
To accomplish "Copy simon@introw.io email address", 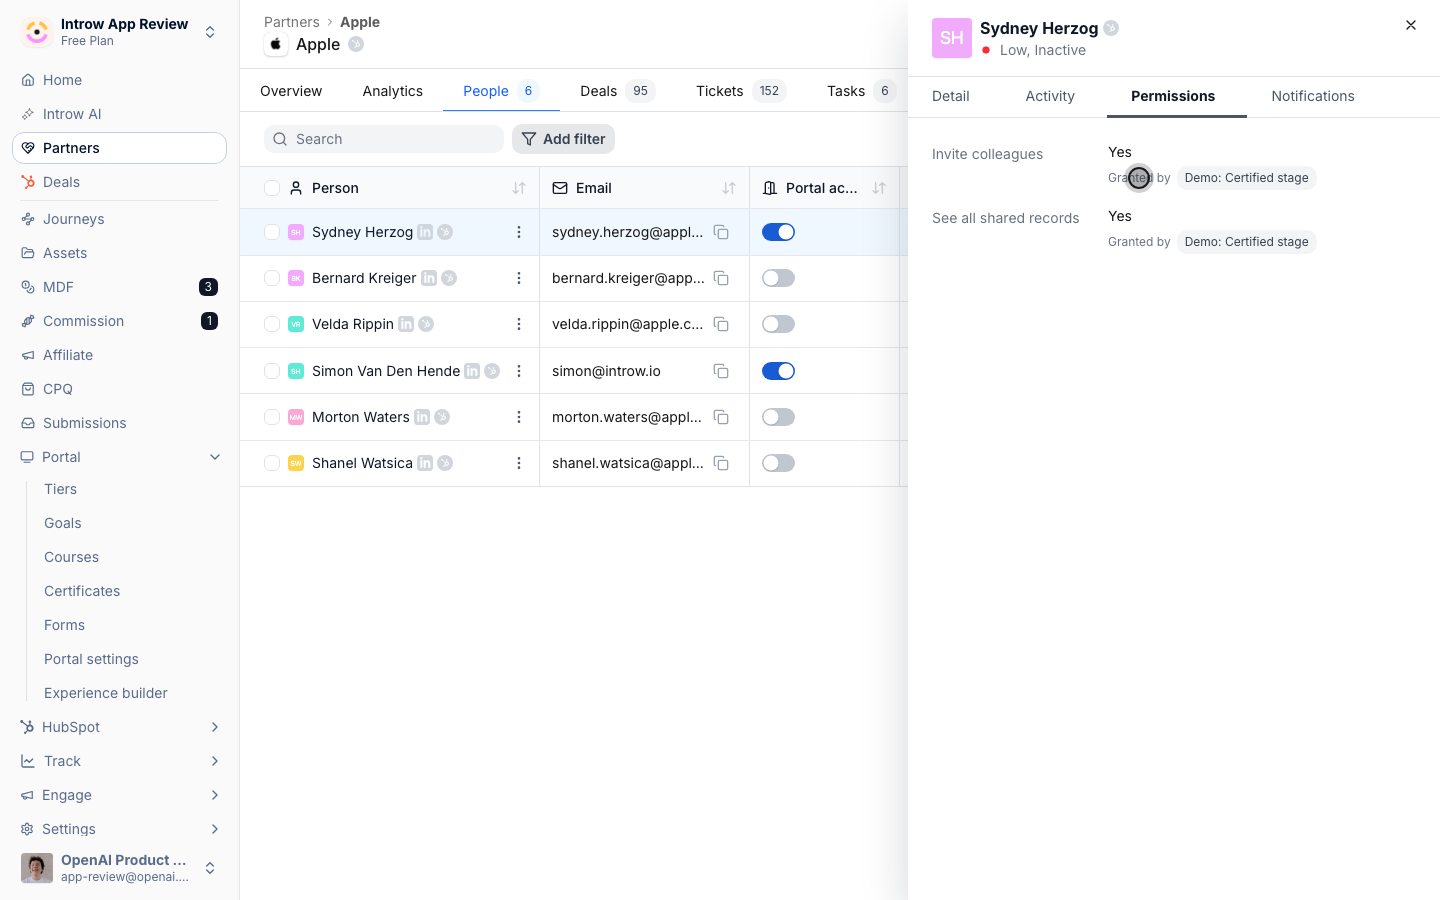I will click(x=721, y=371).
